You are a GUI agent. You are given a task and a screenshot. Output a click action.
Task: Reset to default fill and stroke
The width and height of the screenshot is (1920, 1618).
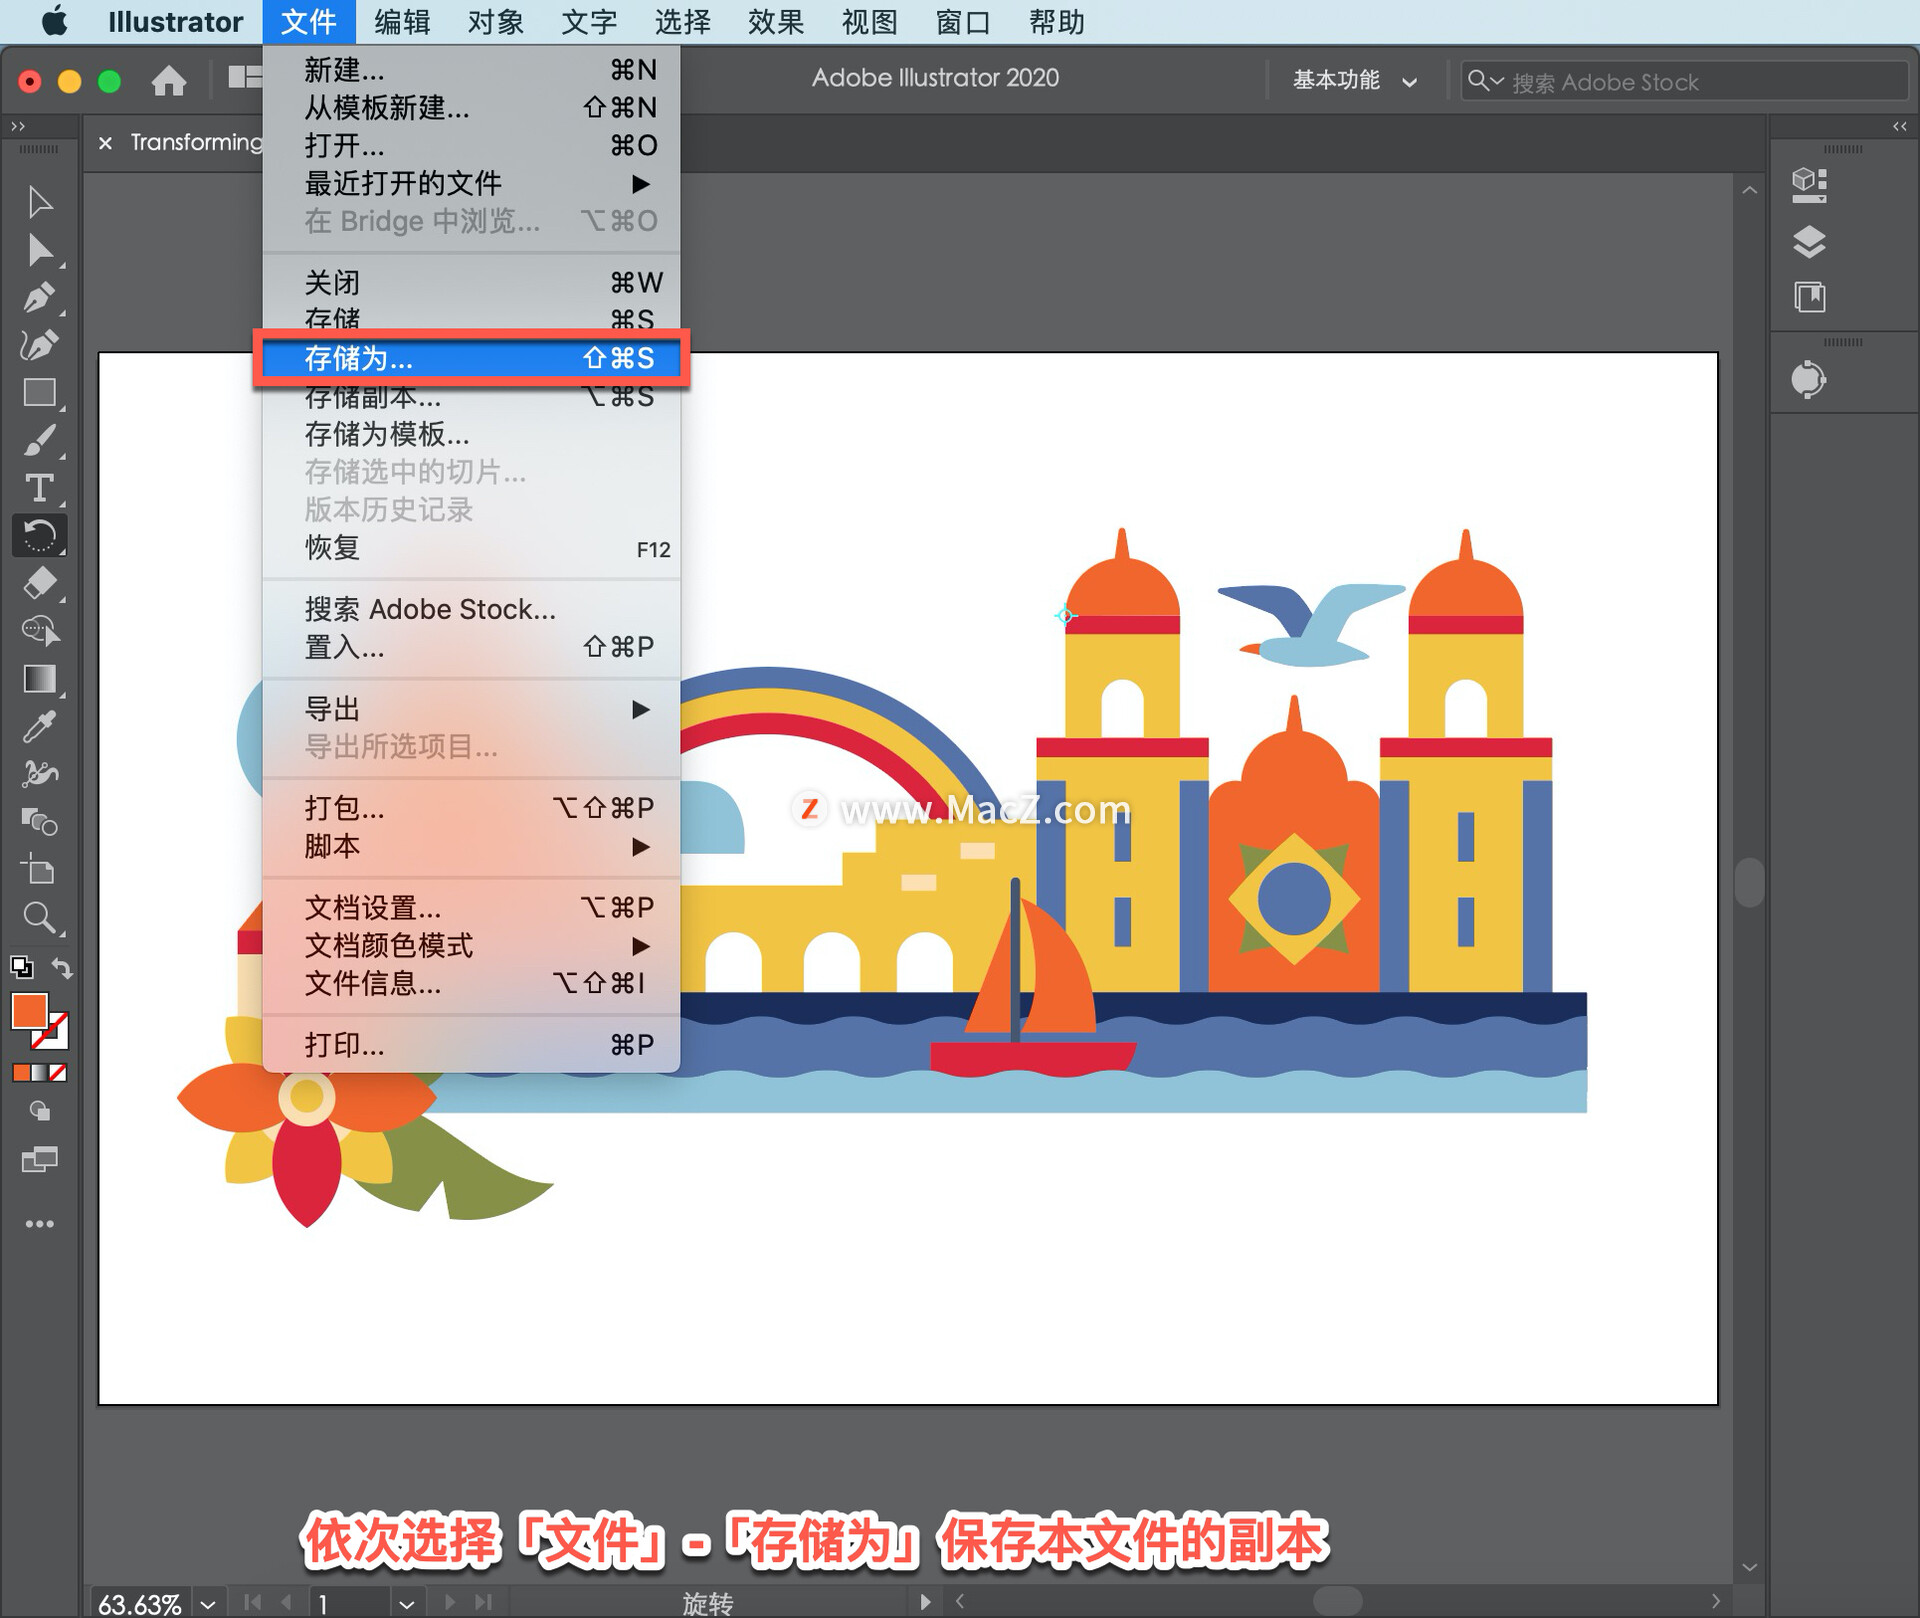tap(21, 967)
